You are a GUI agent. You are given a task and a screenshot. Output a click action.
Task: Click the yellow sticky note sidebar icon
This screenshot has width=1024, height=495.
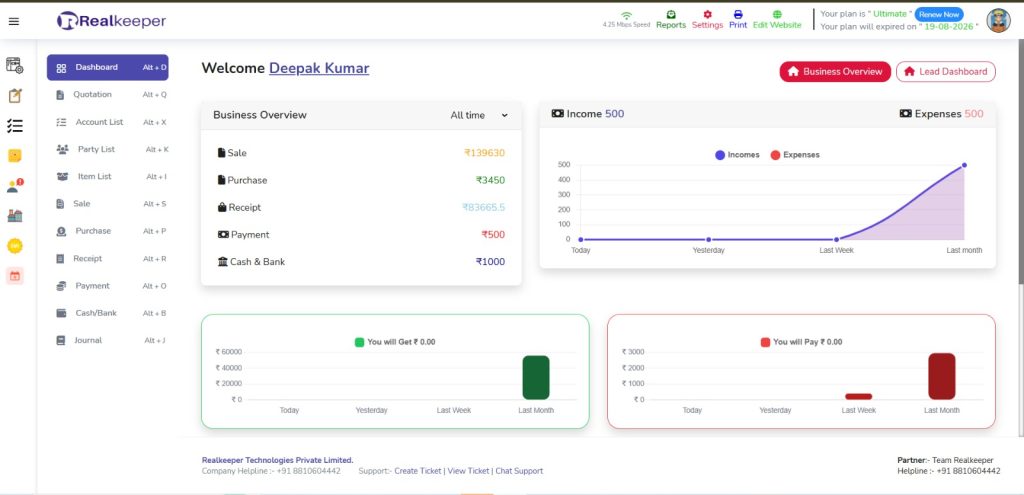(14, 155)
